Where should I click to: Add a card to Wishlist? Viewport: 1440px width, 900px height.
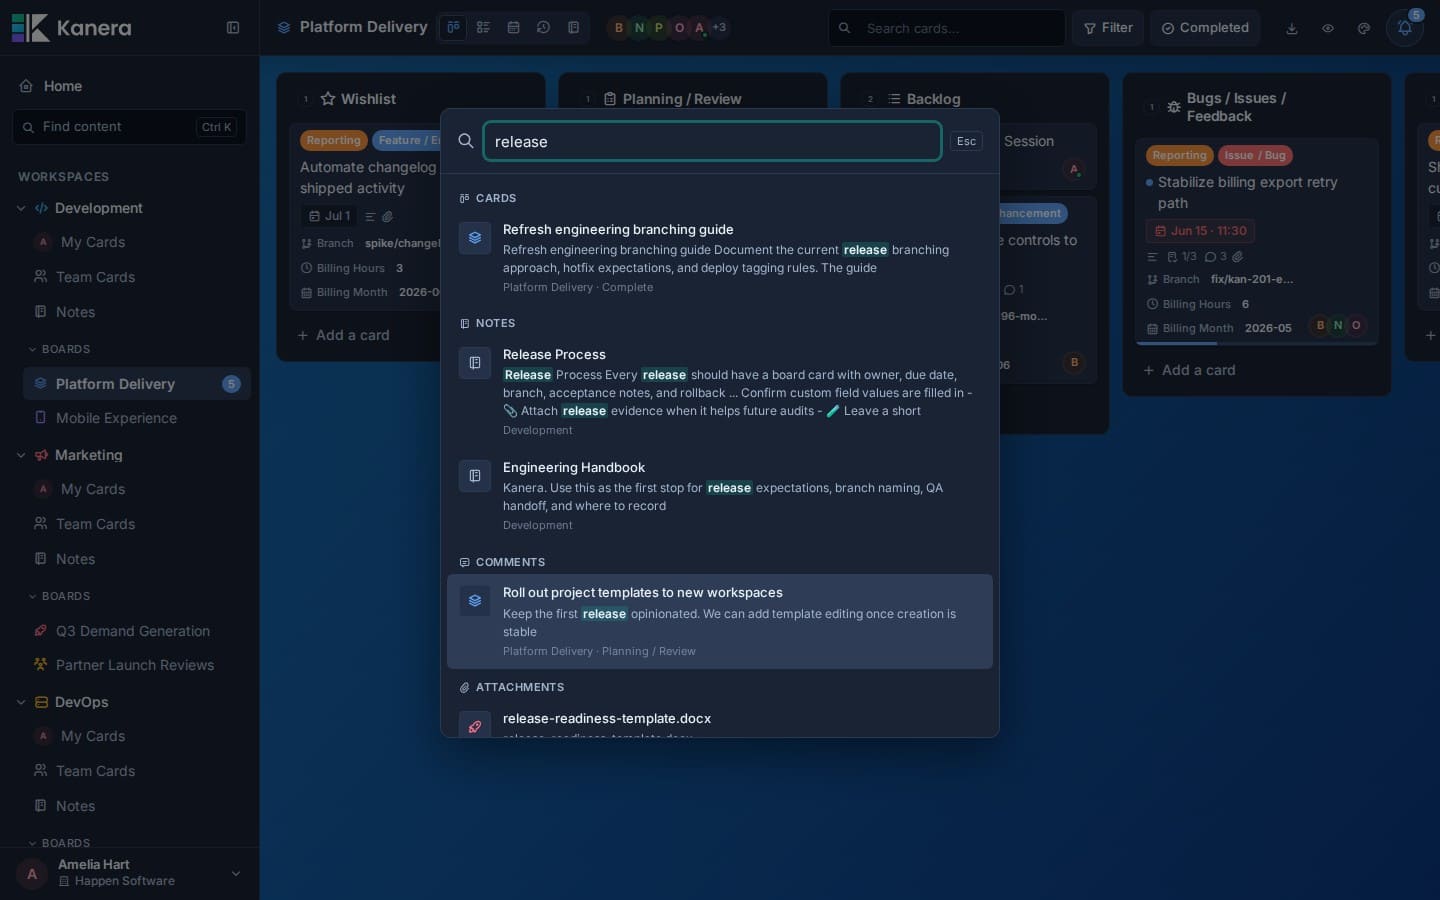point(343,335)
